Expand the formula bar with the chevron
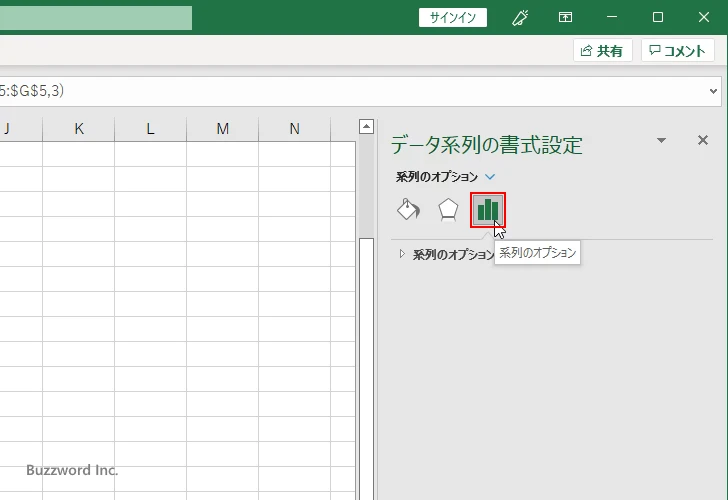The height and width of the screenshot is (500, 728). [x=714, y=90]
